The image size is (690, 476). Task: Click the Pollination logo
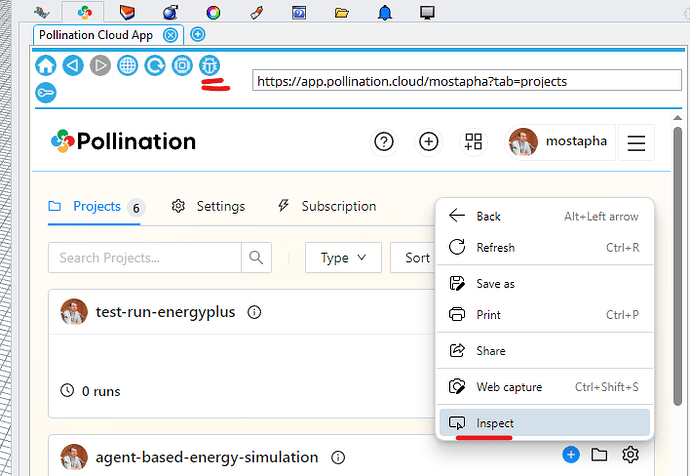(123, 142)
